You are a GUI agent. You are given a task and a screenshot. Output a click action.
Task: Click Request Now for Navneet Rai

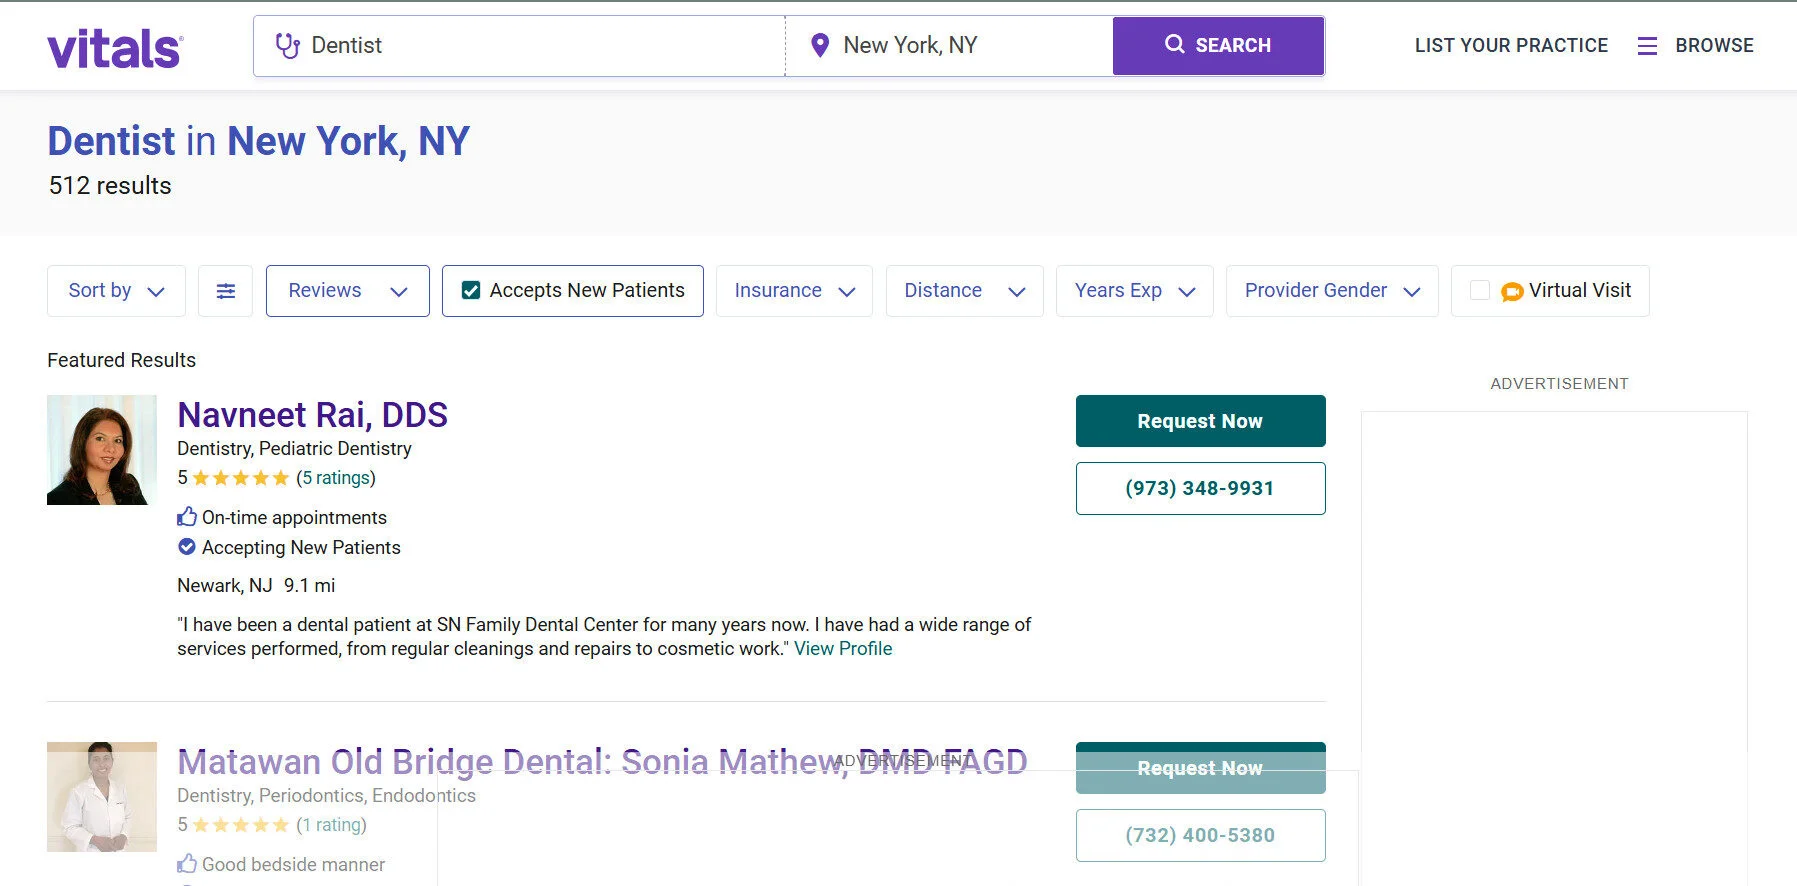coord(1200,421)
